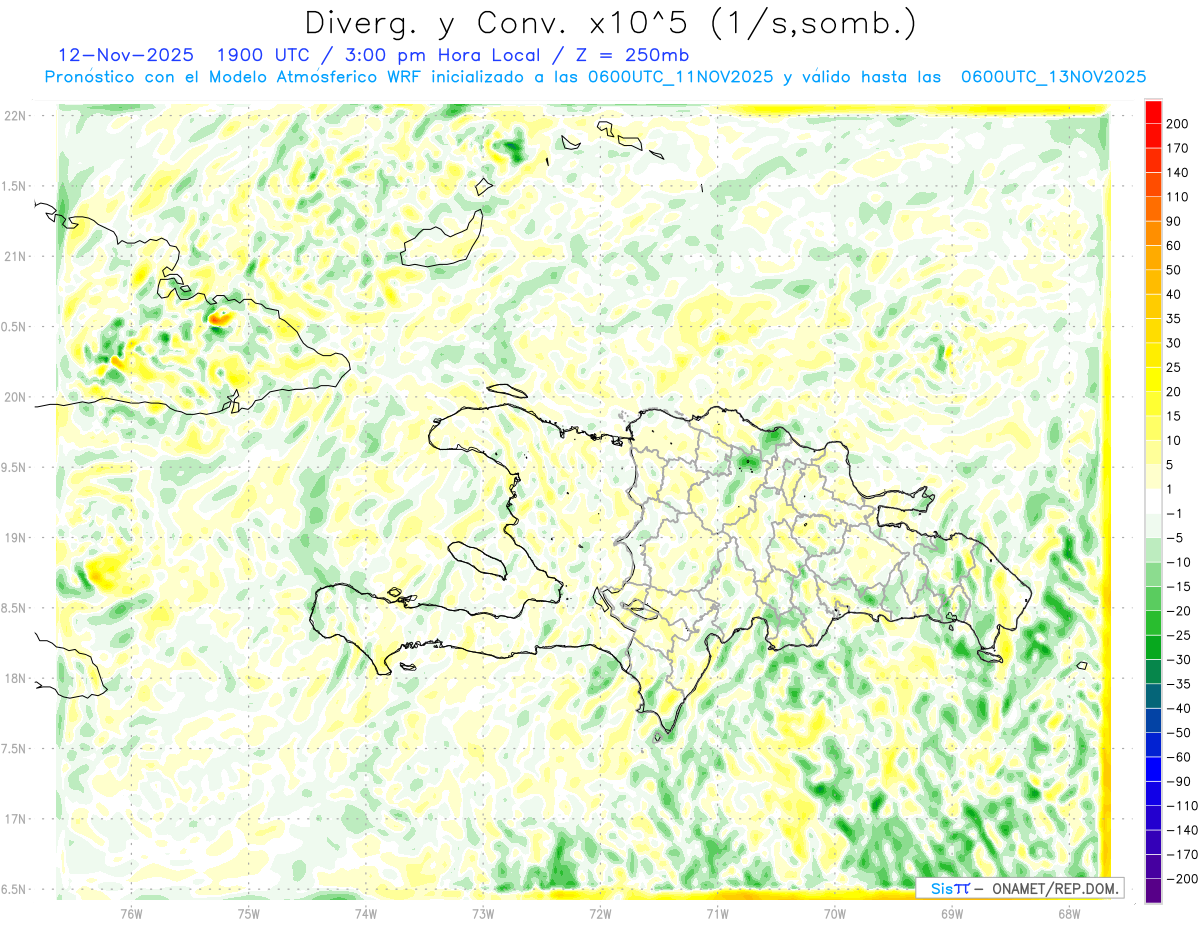This screenshot has height=927, width=1200.
Task: Click the '22N' latitude label
Action: coord(14,115)
